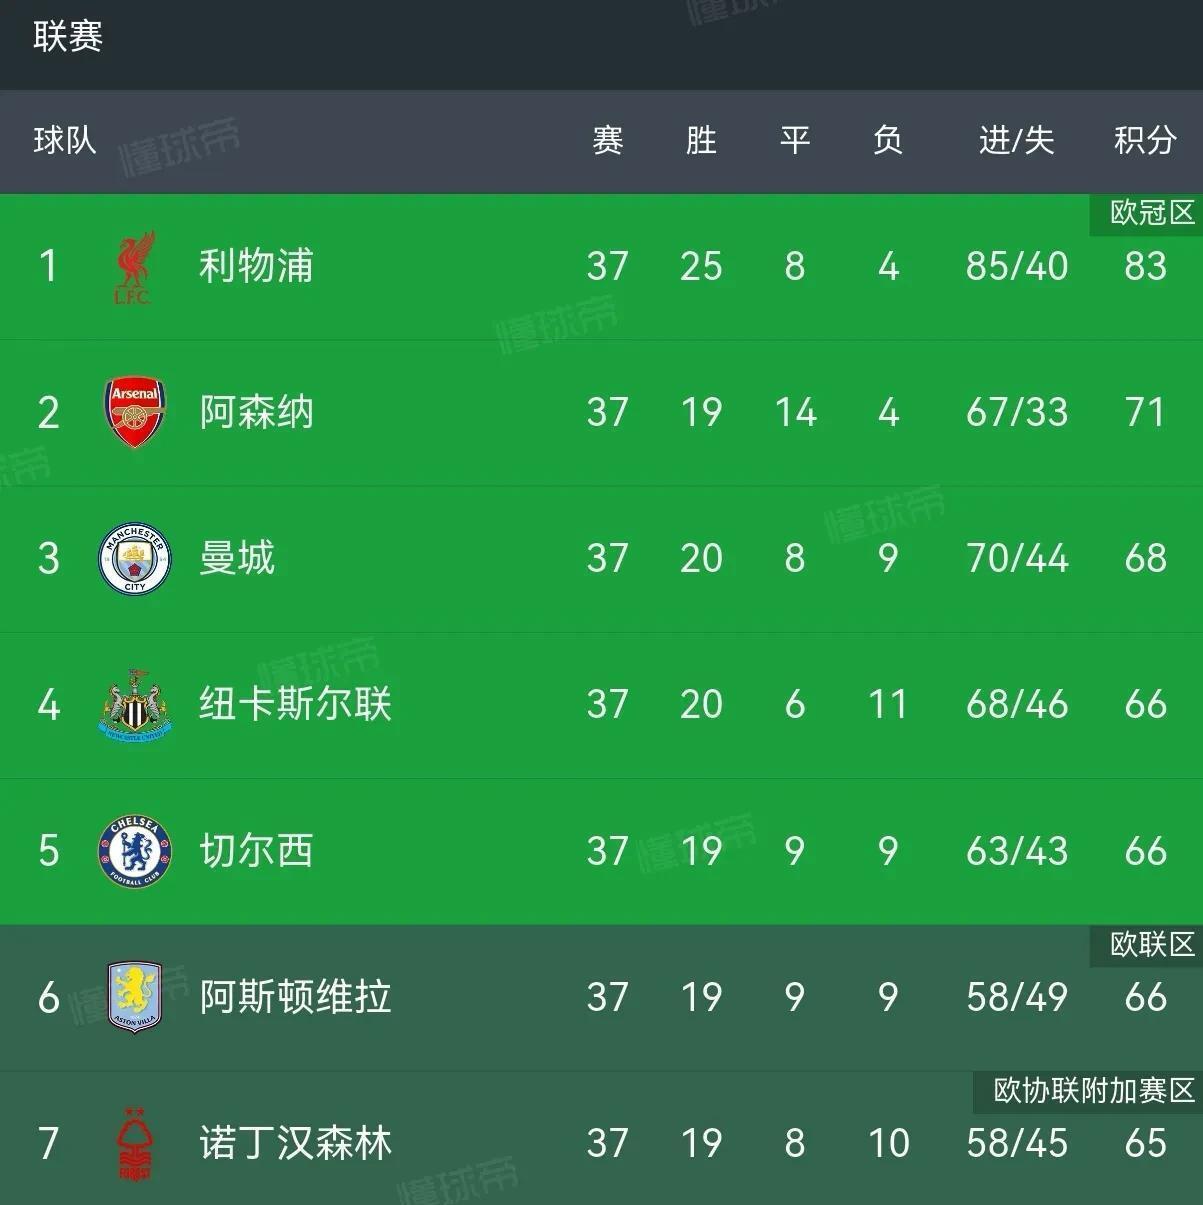Open the 联赛 tab header
1203x1205 pixels.
(68, 37)
